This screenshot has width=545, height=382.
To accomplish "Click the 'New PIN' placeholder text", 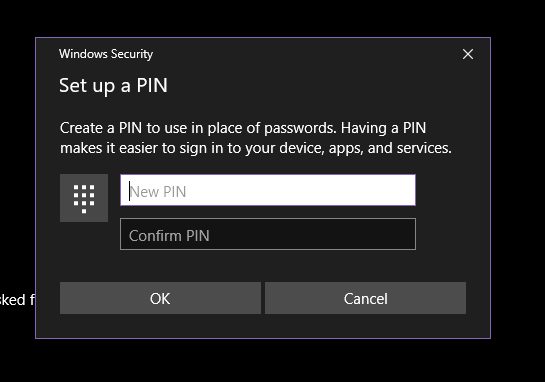I will [x=158, y=192].
